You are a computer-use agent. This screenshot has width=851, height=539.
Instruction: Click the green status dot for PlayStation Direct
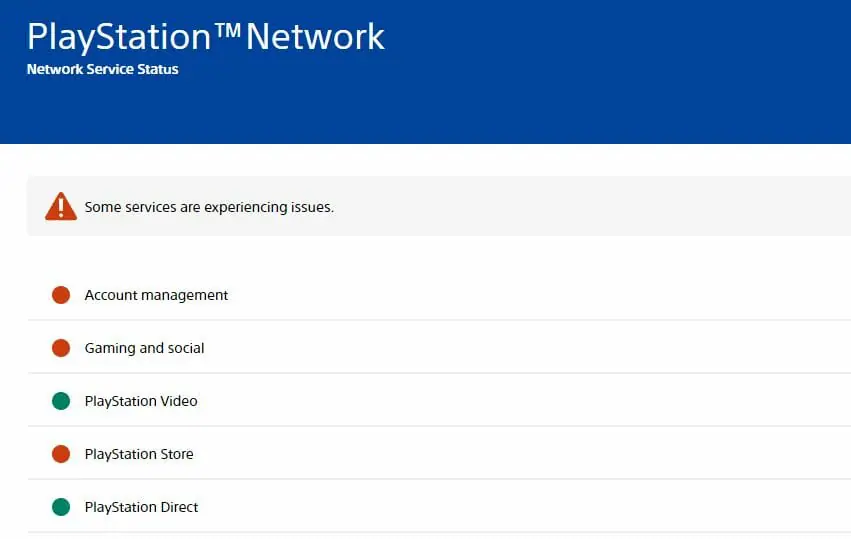click(61, 507)
